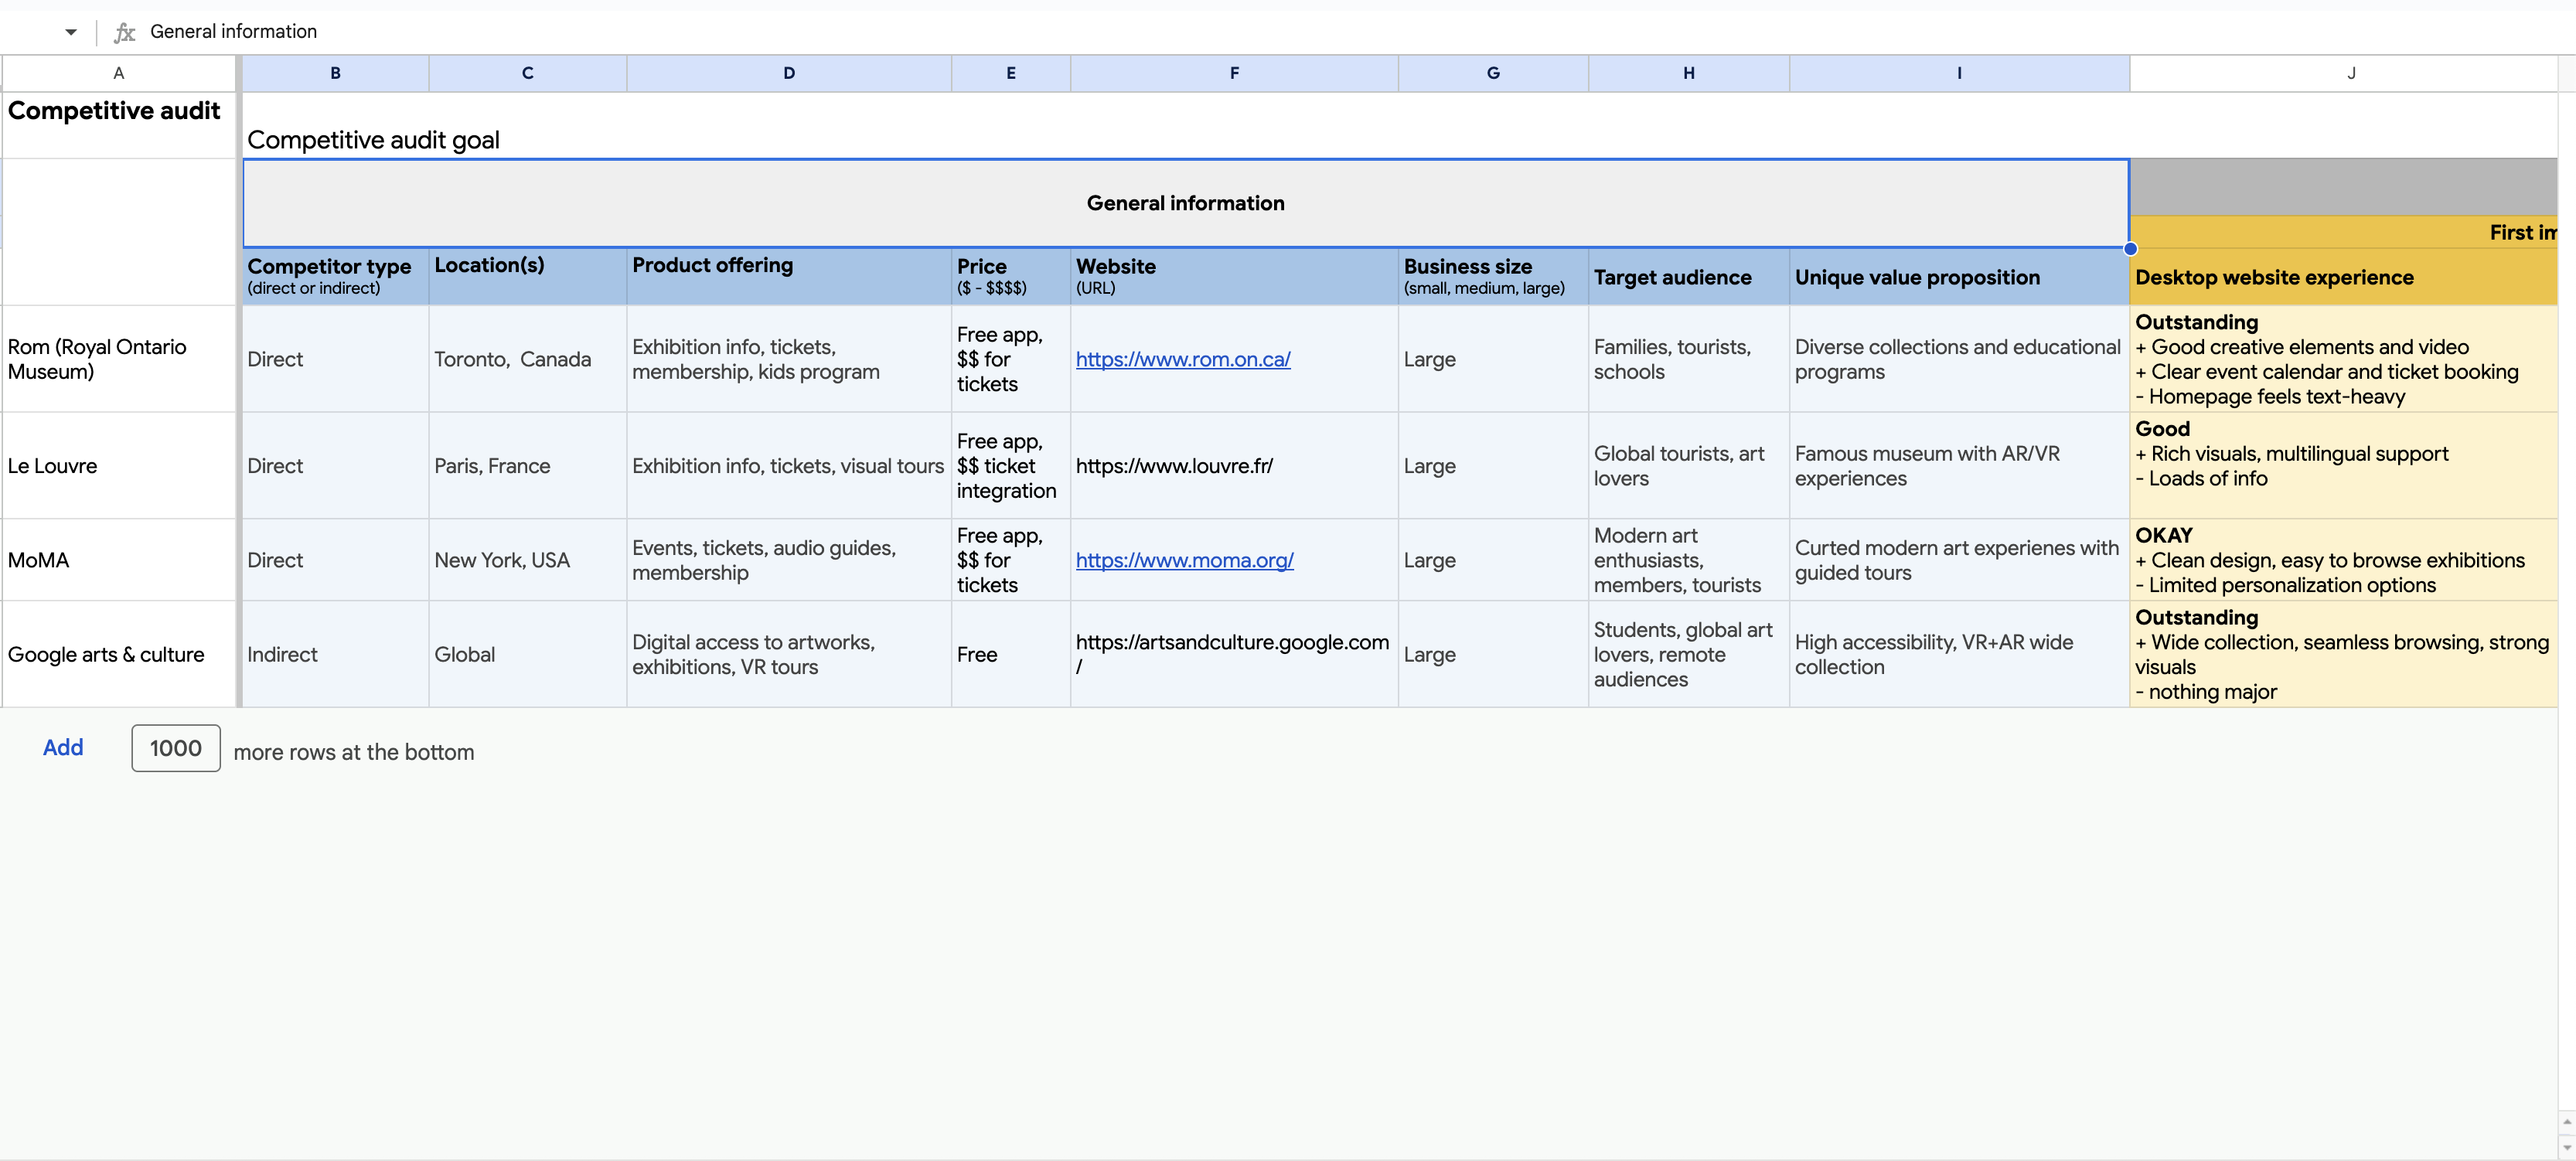The width and height of the screenshot is (2576, 1161).
Task: Open the name box dropdown arrow
Action: (x=70, y=32)
